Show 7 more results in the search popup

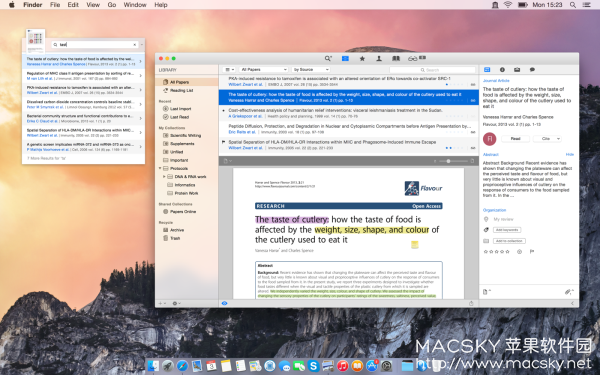coord(47,158)
